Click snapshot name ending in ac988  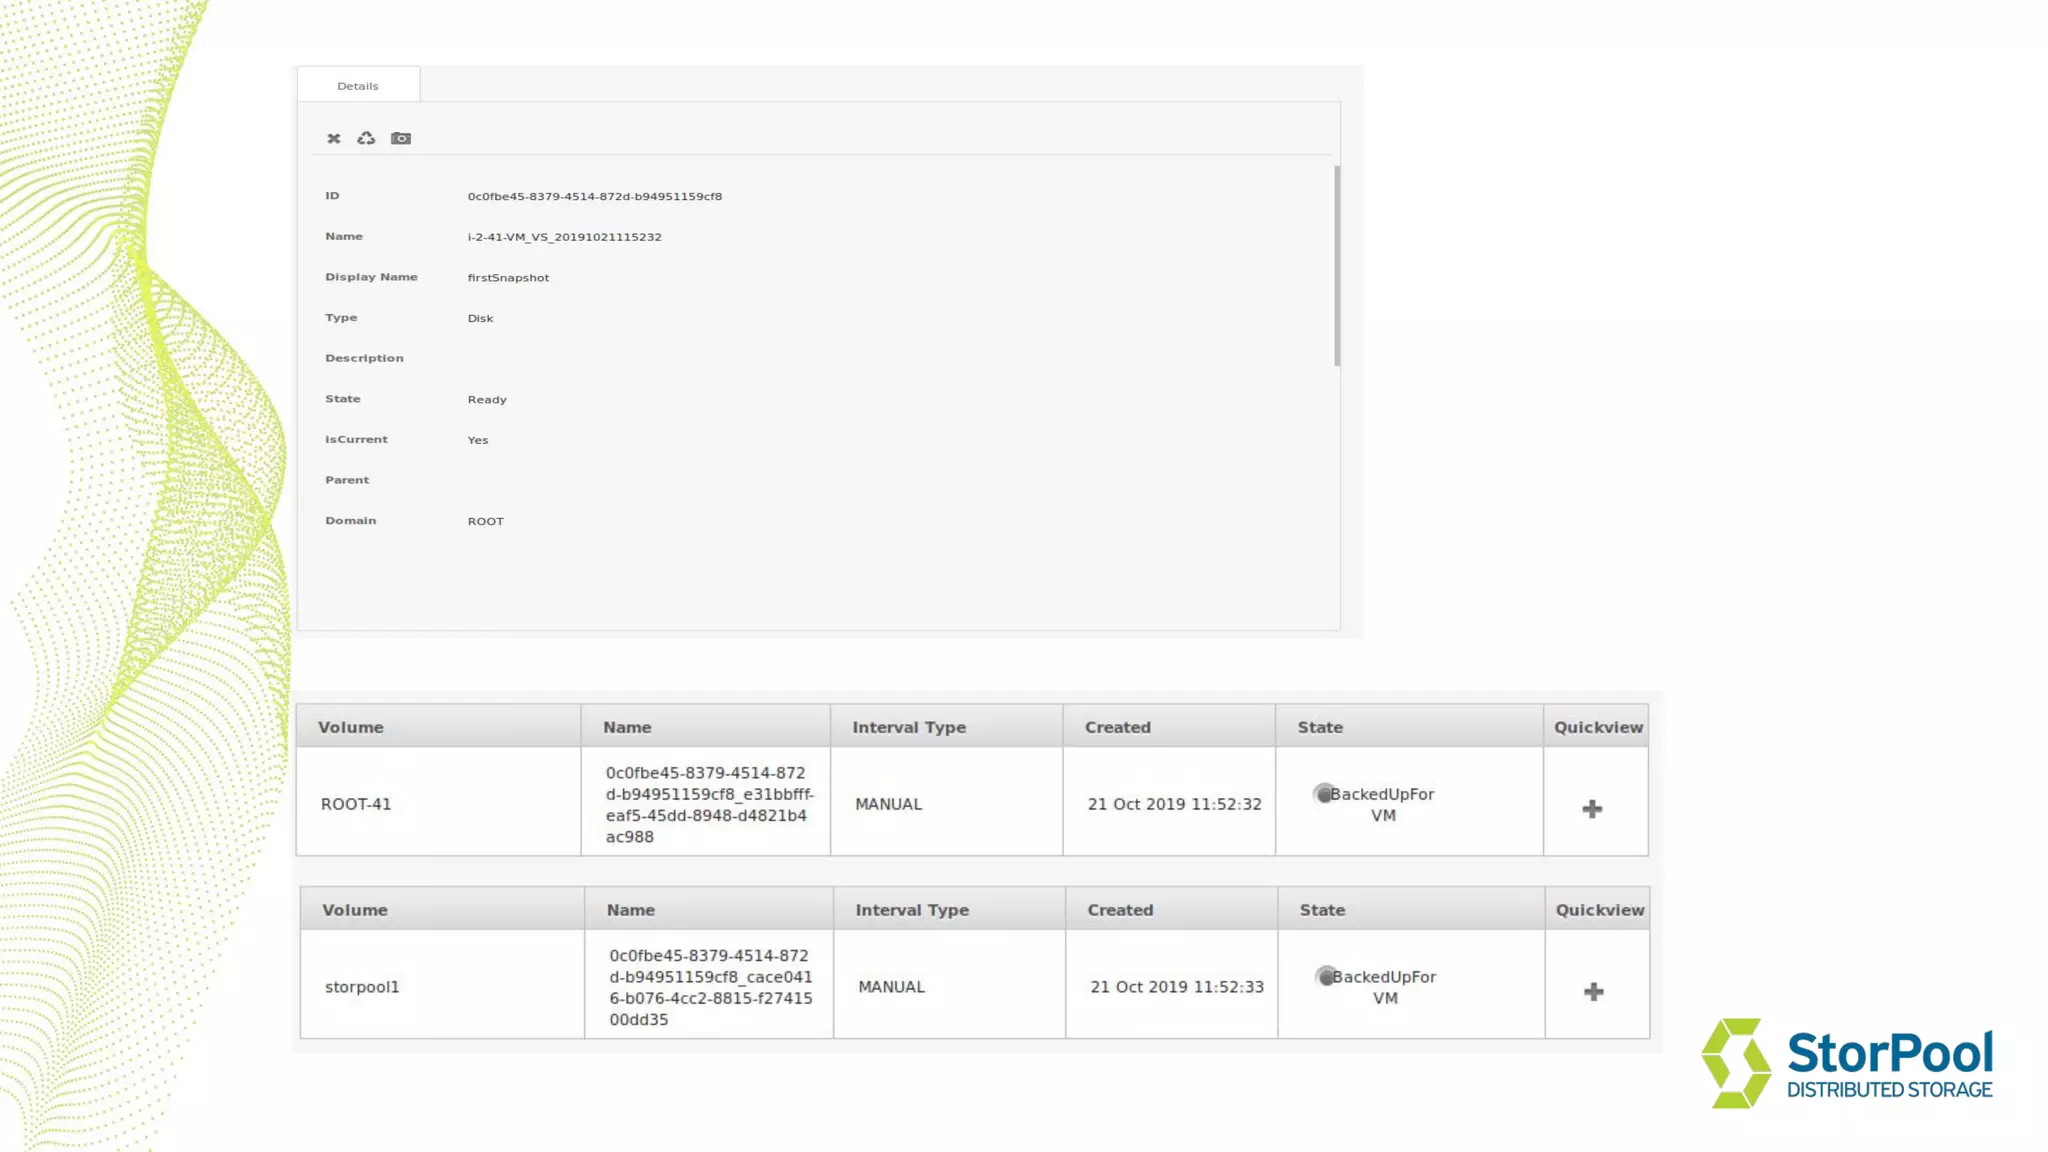pyautogui.click(x=708, y=804)
